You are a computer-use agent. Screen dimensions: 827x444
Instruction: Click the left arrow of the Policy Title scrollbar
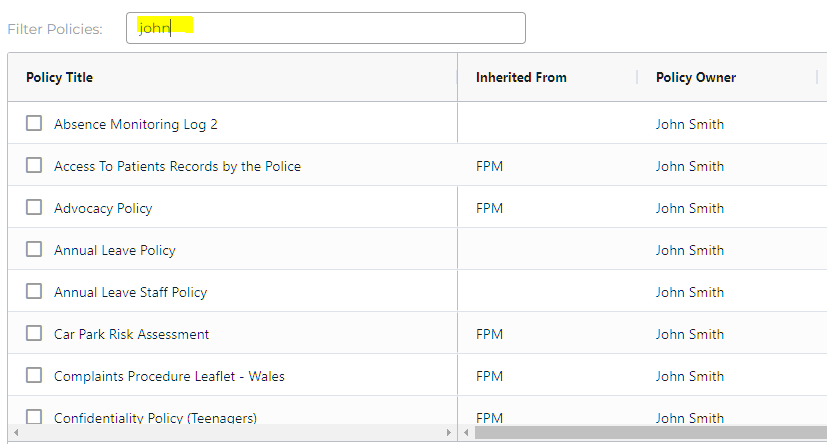15,432
